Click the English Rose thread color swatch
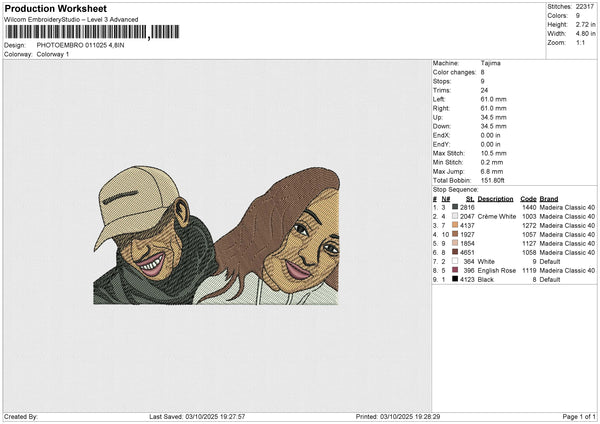This screenshot has height=424, width=600. (455, 270)
